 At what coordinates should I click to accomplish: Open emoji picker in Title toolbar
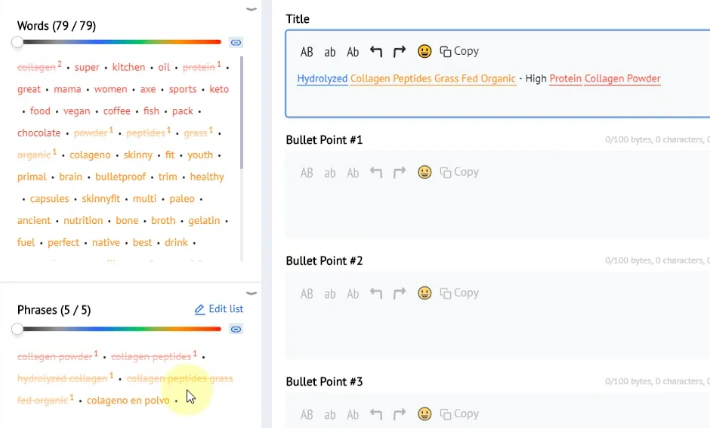[424, 51]
